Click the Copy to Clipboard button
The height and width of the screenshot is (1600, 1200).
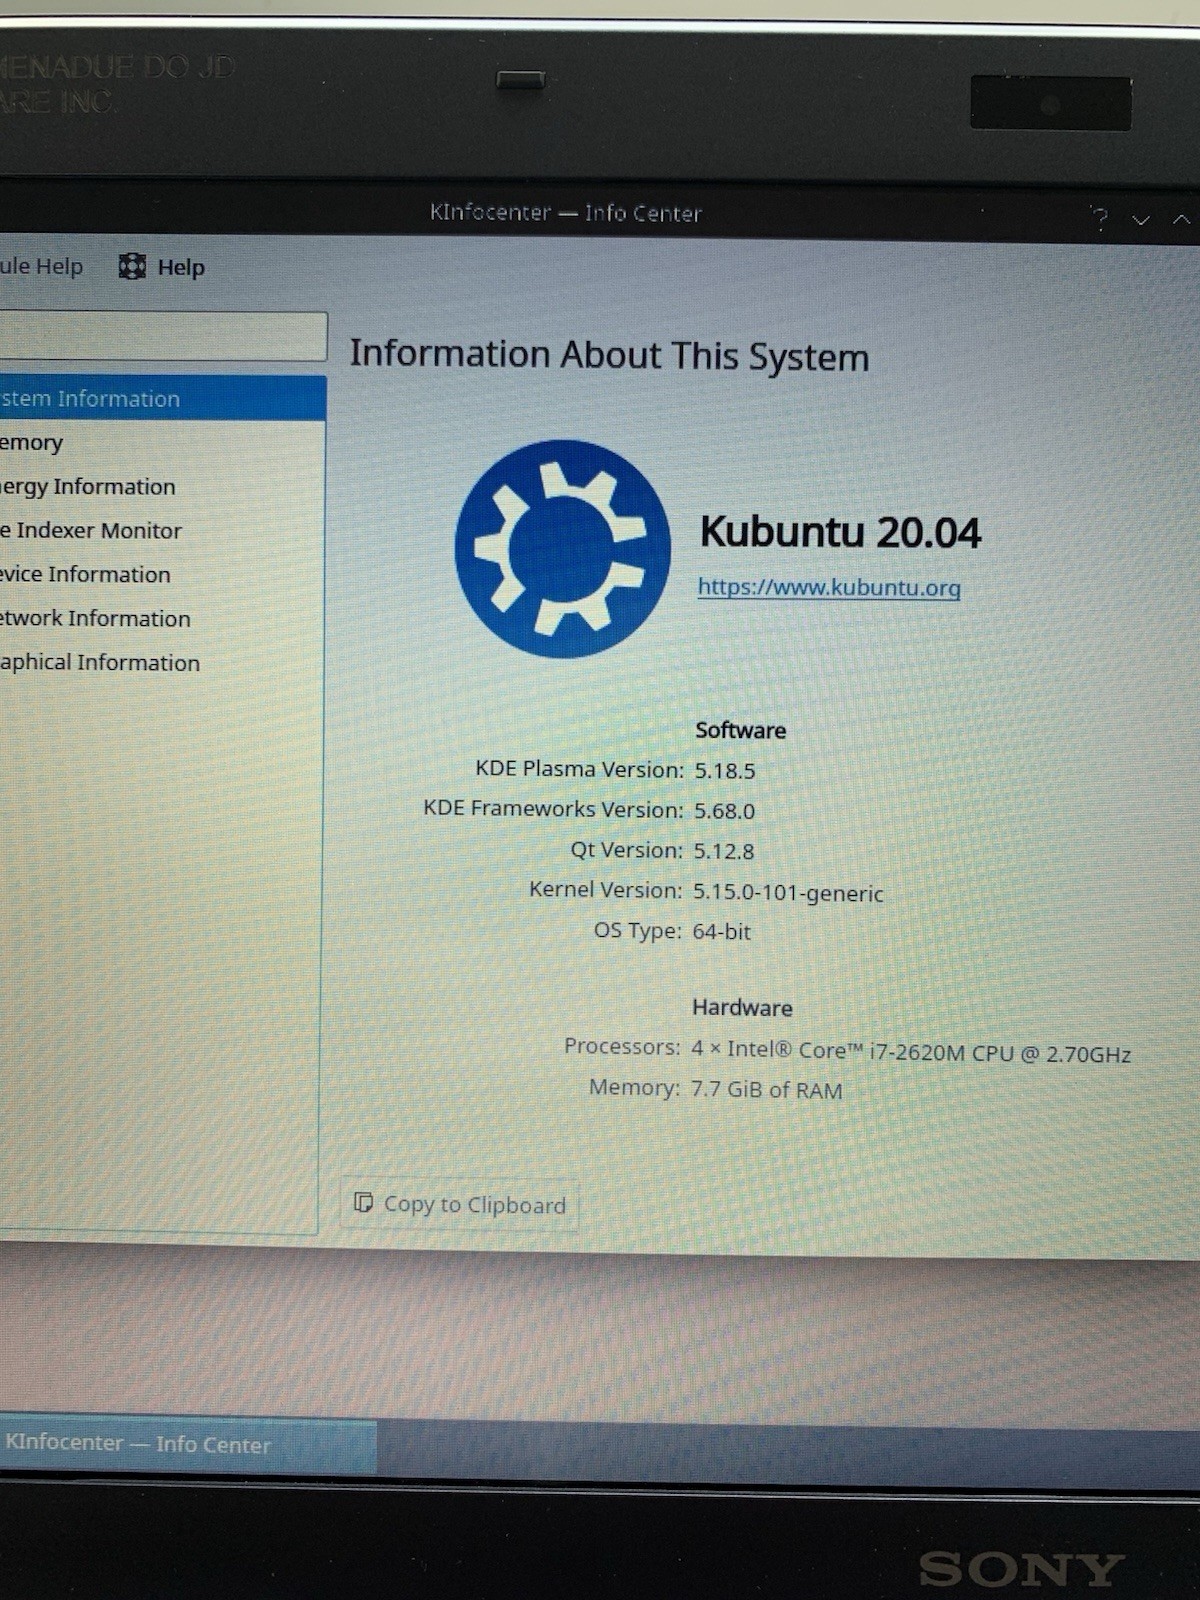(x=460, y=1204)
